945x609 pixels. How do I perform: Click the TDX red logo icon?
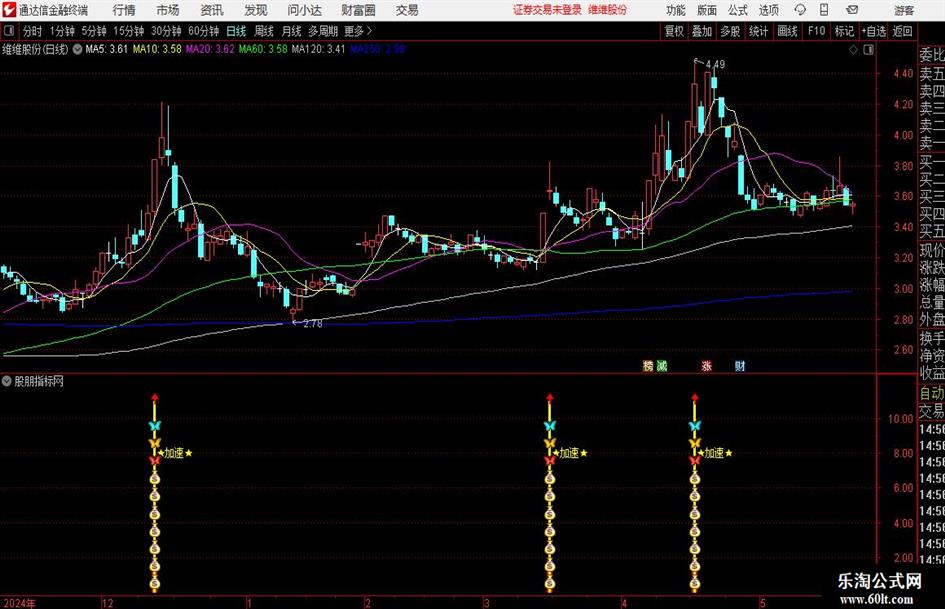[9, 10]
